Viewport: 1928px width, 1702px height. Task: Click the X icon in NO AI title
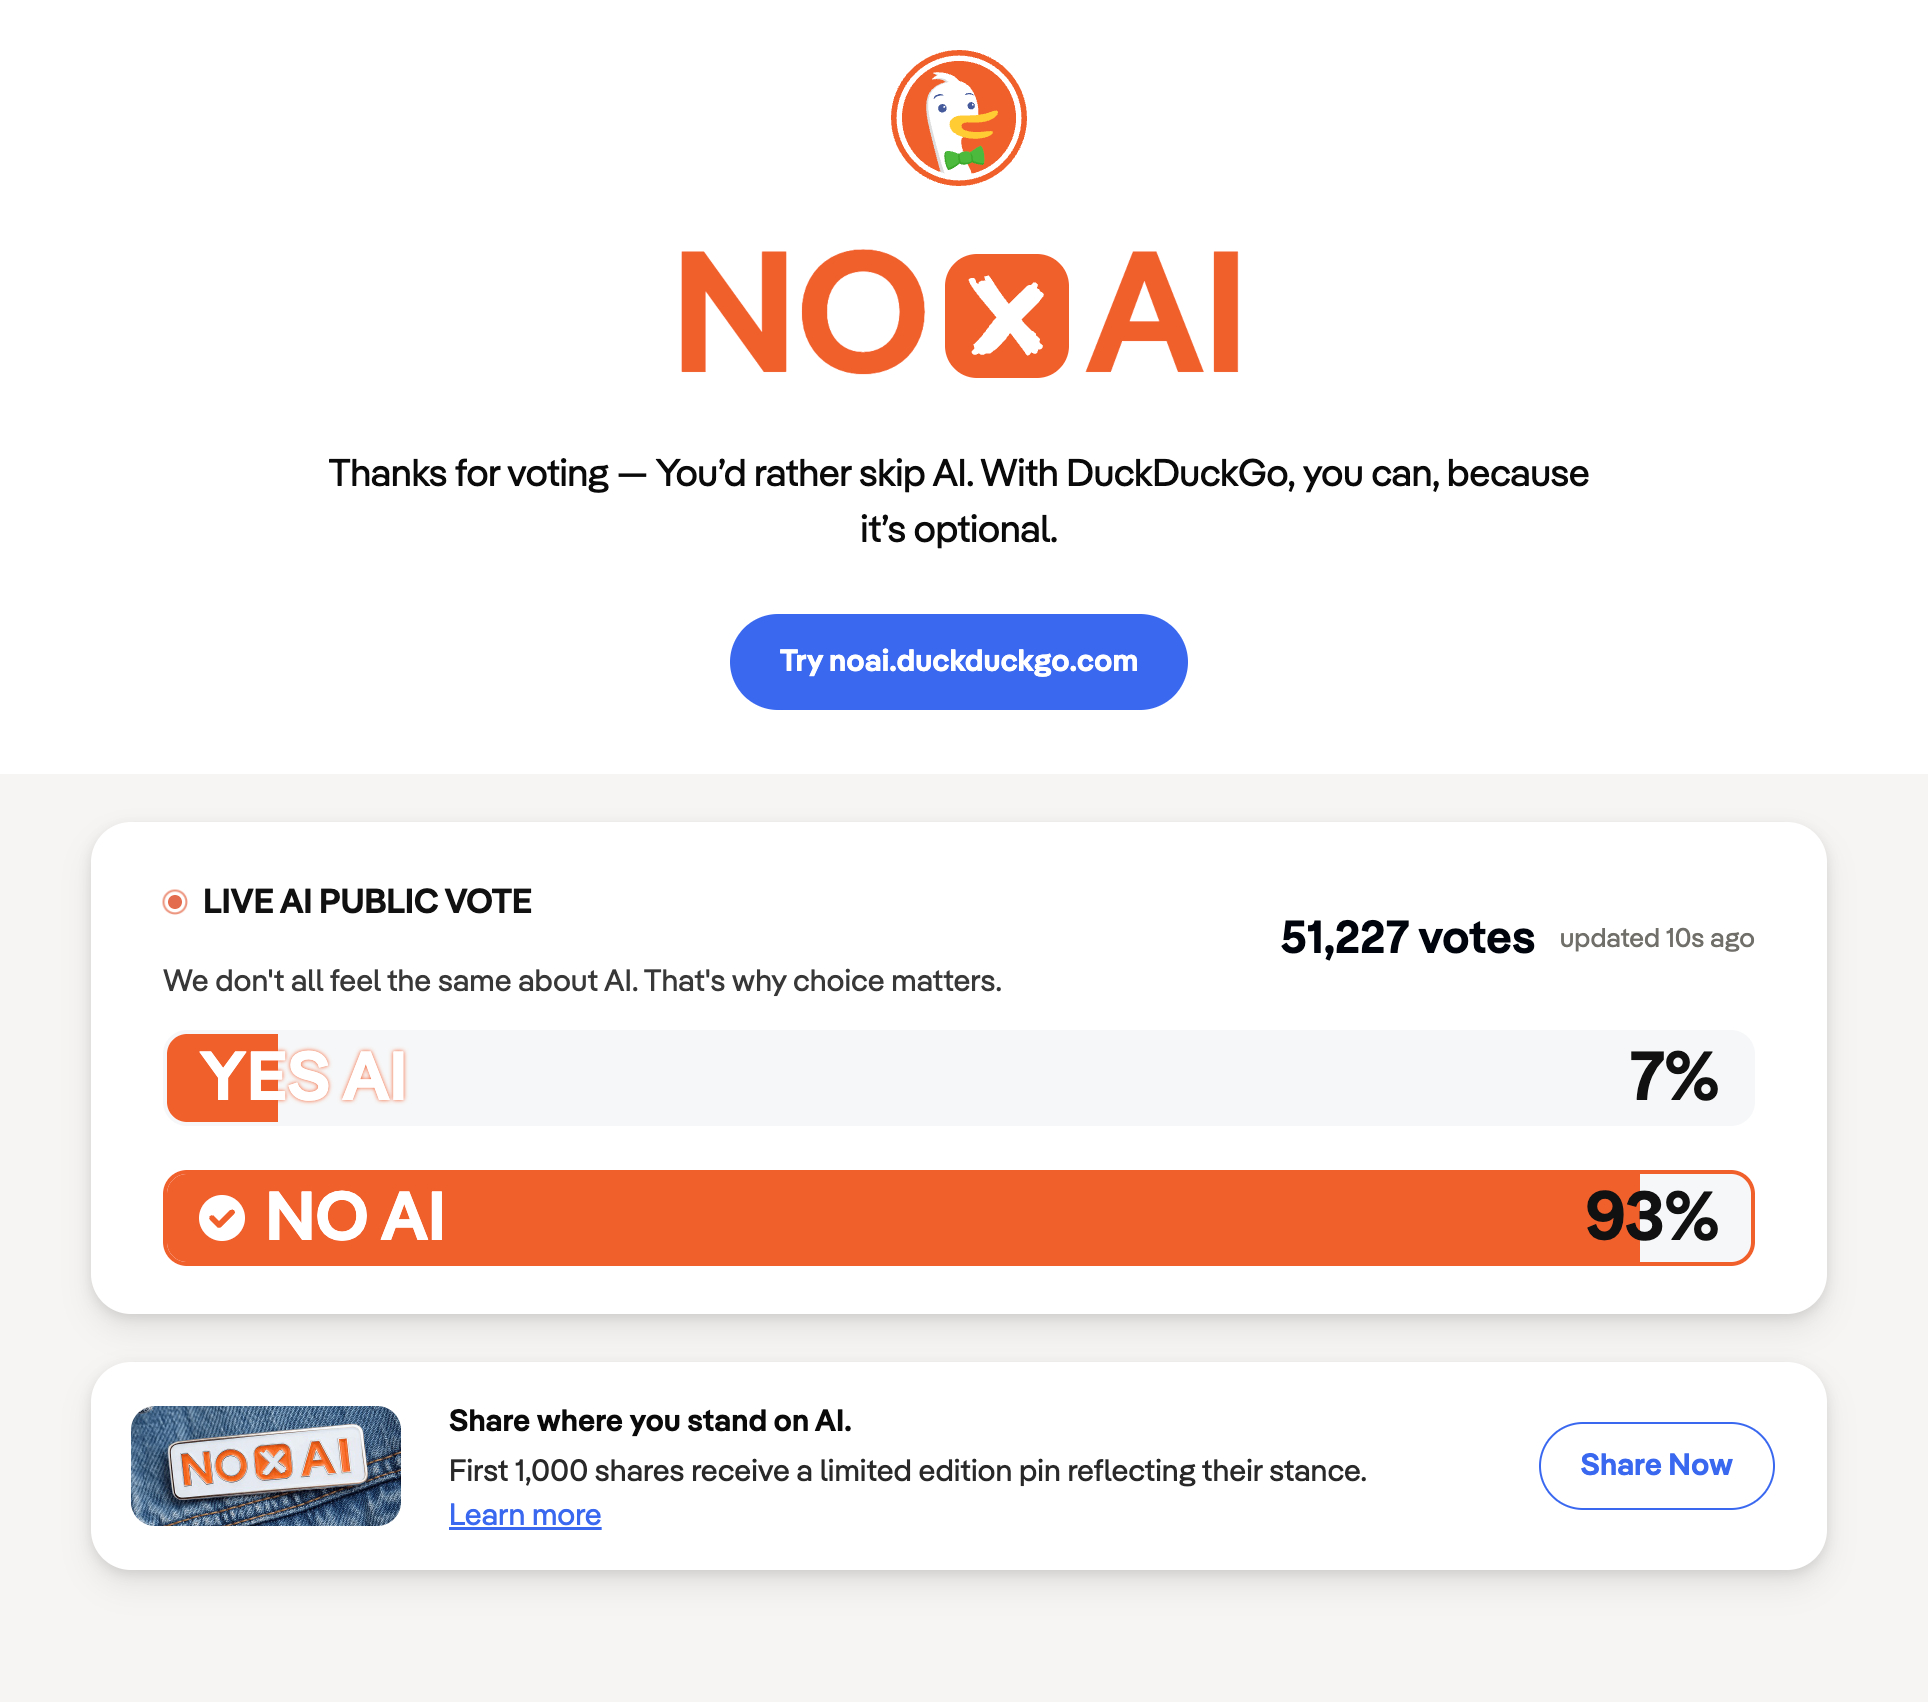pos(1006,315)
